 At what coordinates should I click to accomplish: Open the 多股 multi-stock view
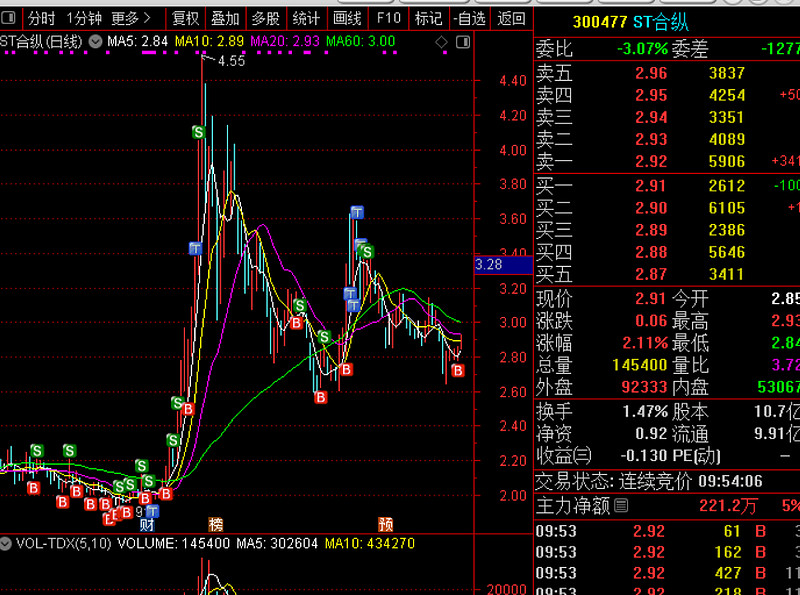tap(265, 19)
